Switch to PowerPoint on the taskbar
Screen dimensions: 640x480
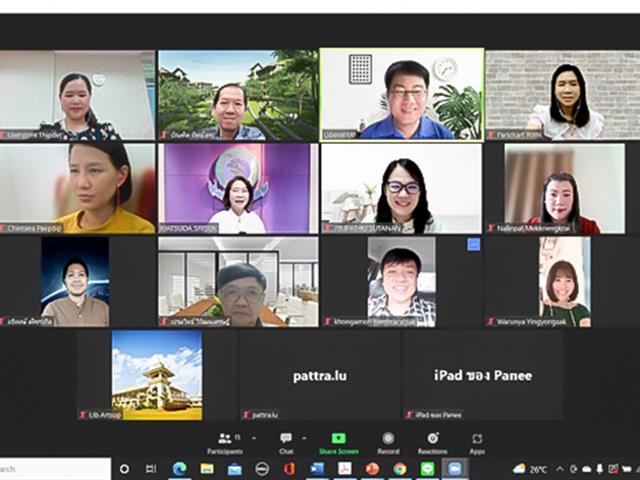(372, 469)
